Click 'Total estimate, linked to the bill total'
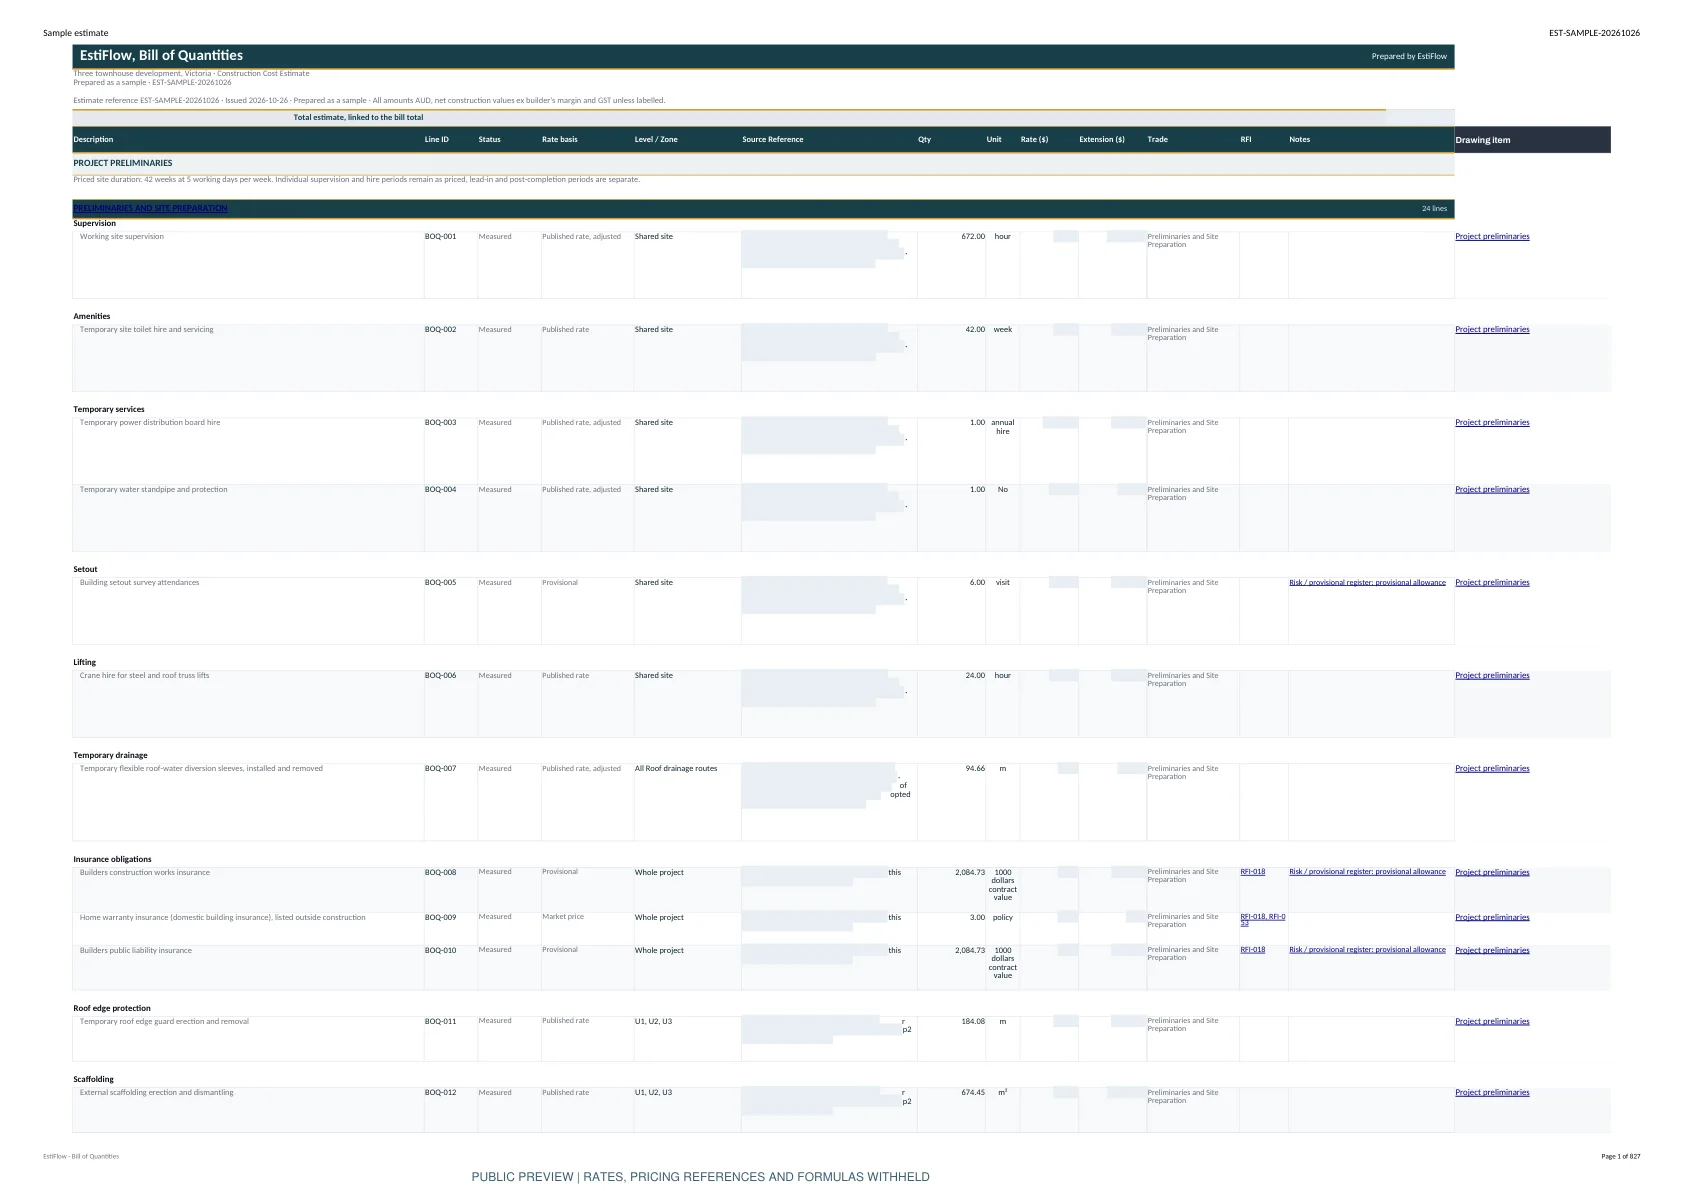 (x=358, y=117)
